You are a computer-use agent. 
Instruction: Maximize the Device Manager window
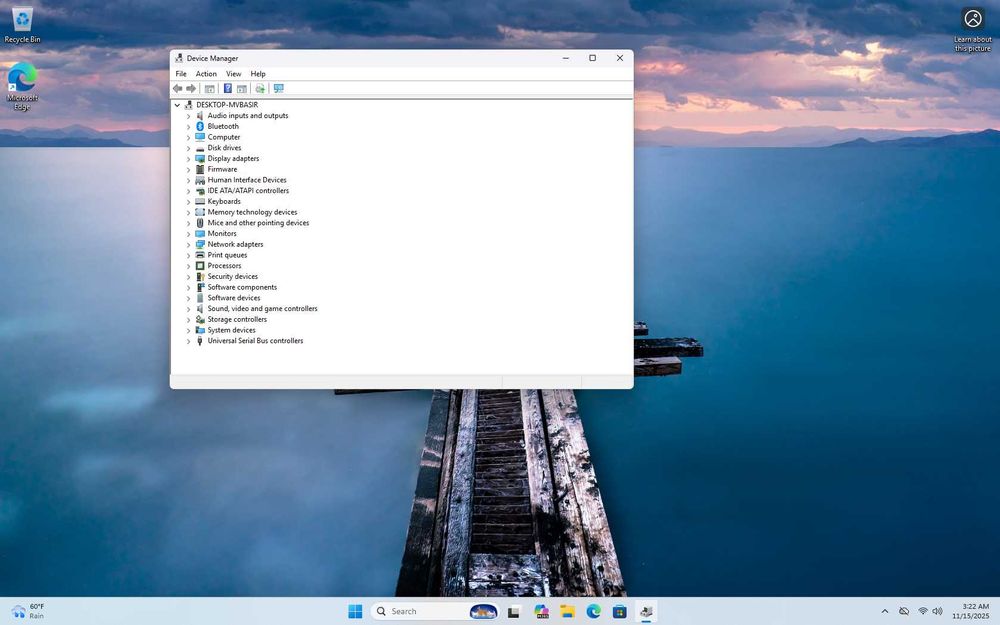click(x=592, y=58)
